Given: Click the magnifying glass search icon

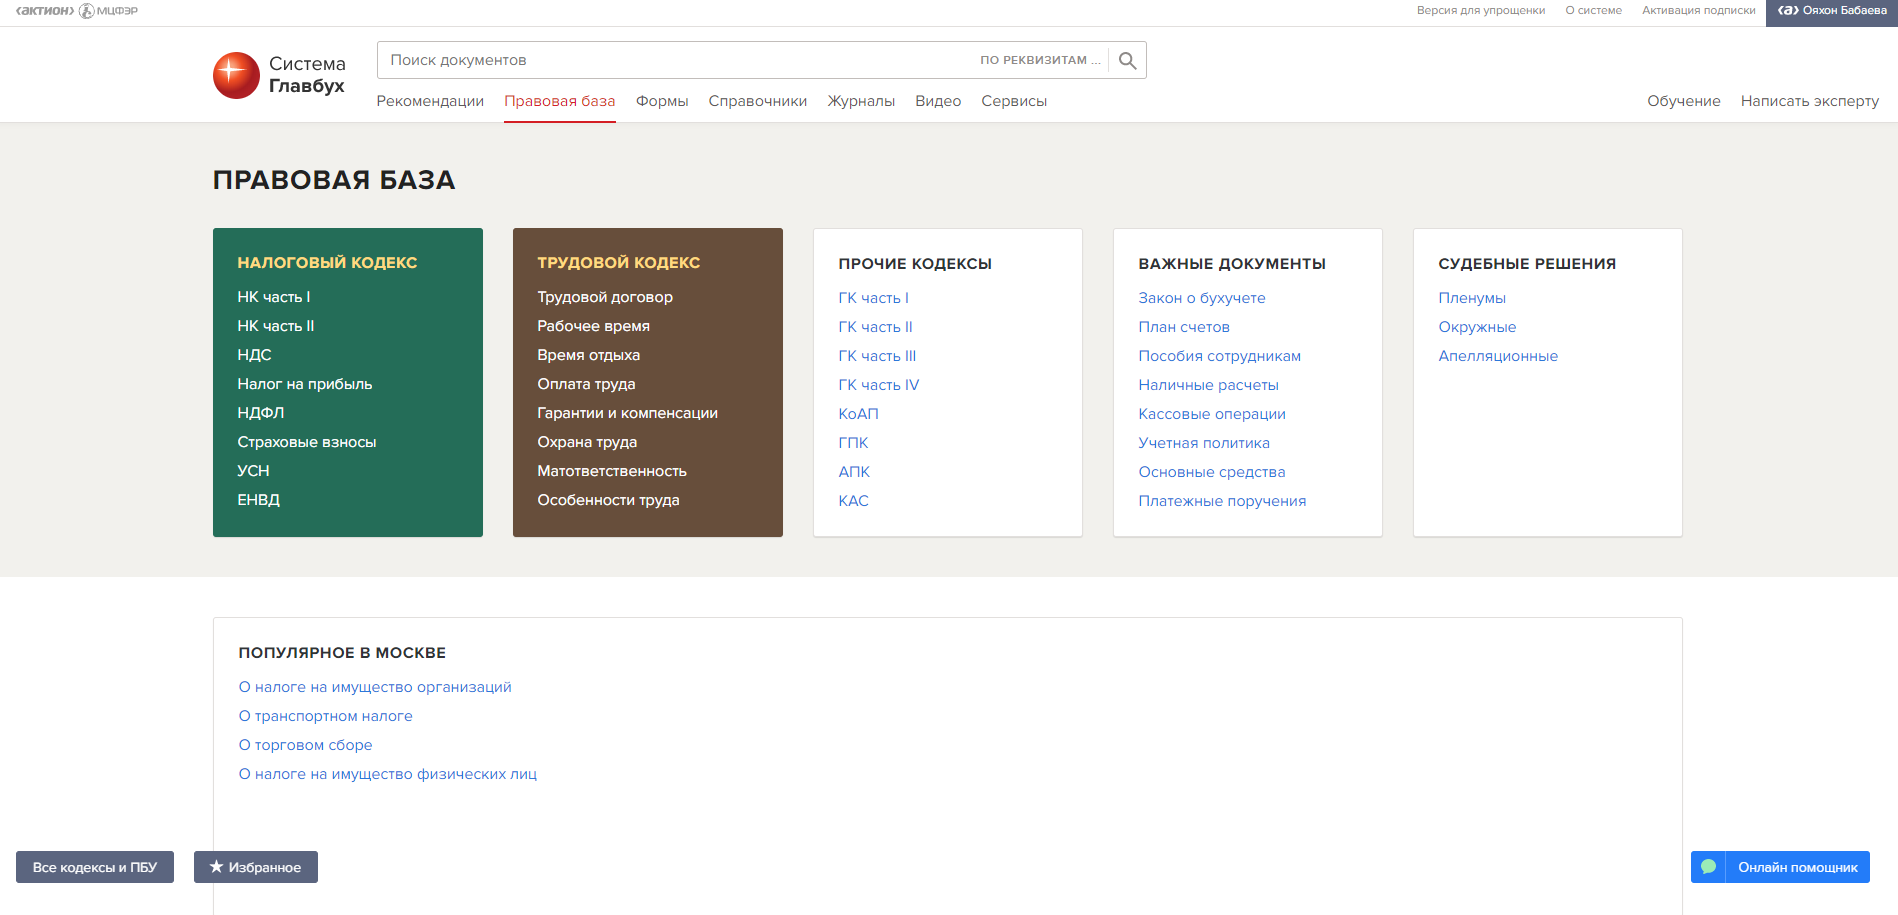Looking at the screenshot, I should click(x=1127, y=60).
